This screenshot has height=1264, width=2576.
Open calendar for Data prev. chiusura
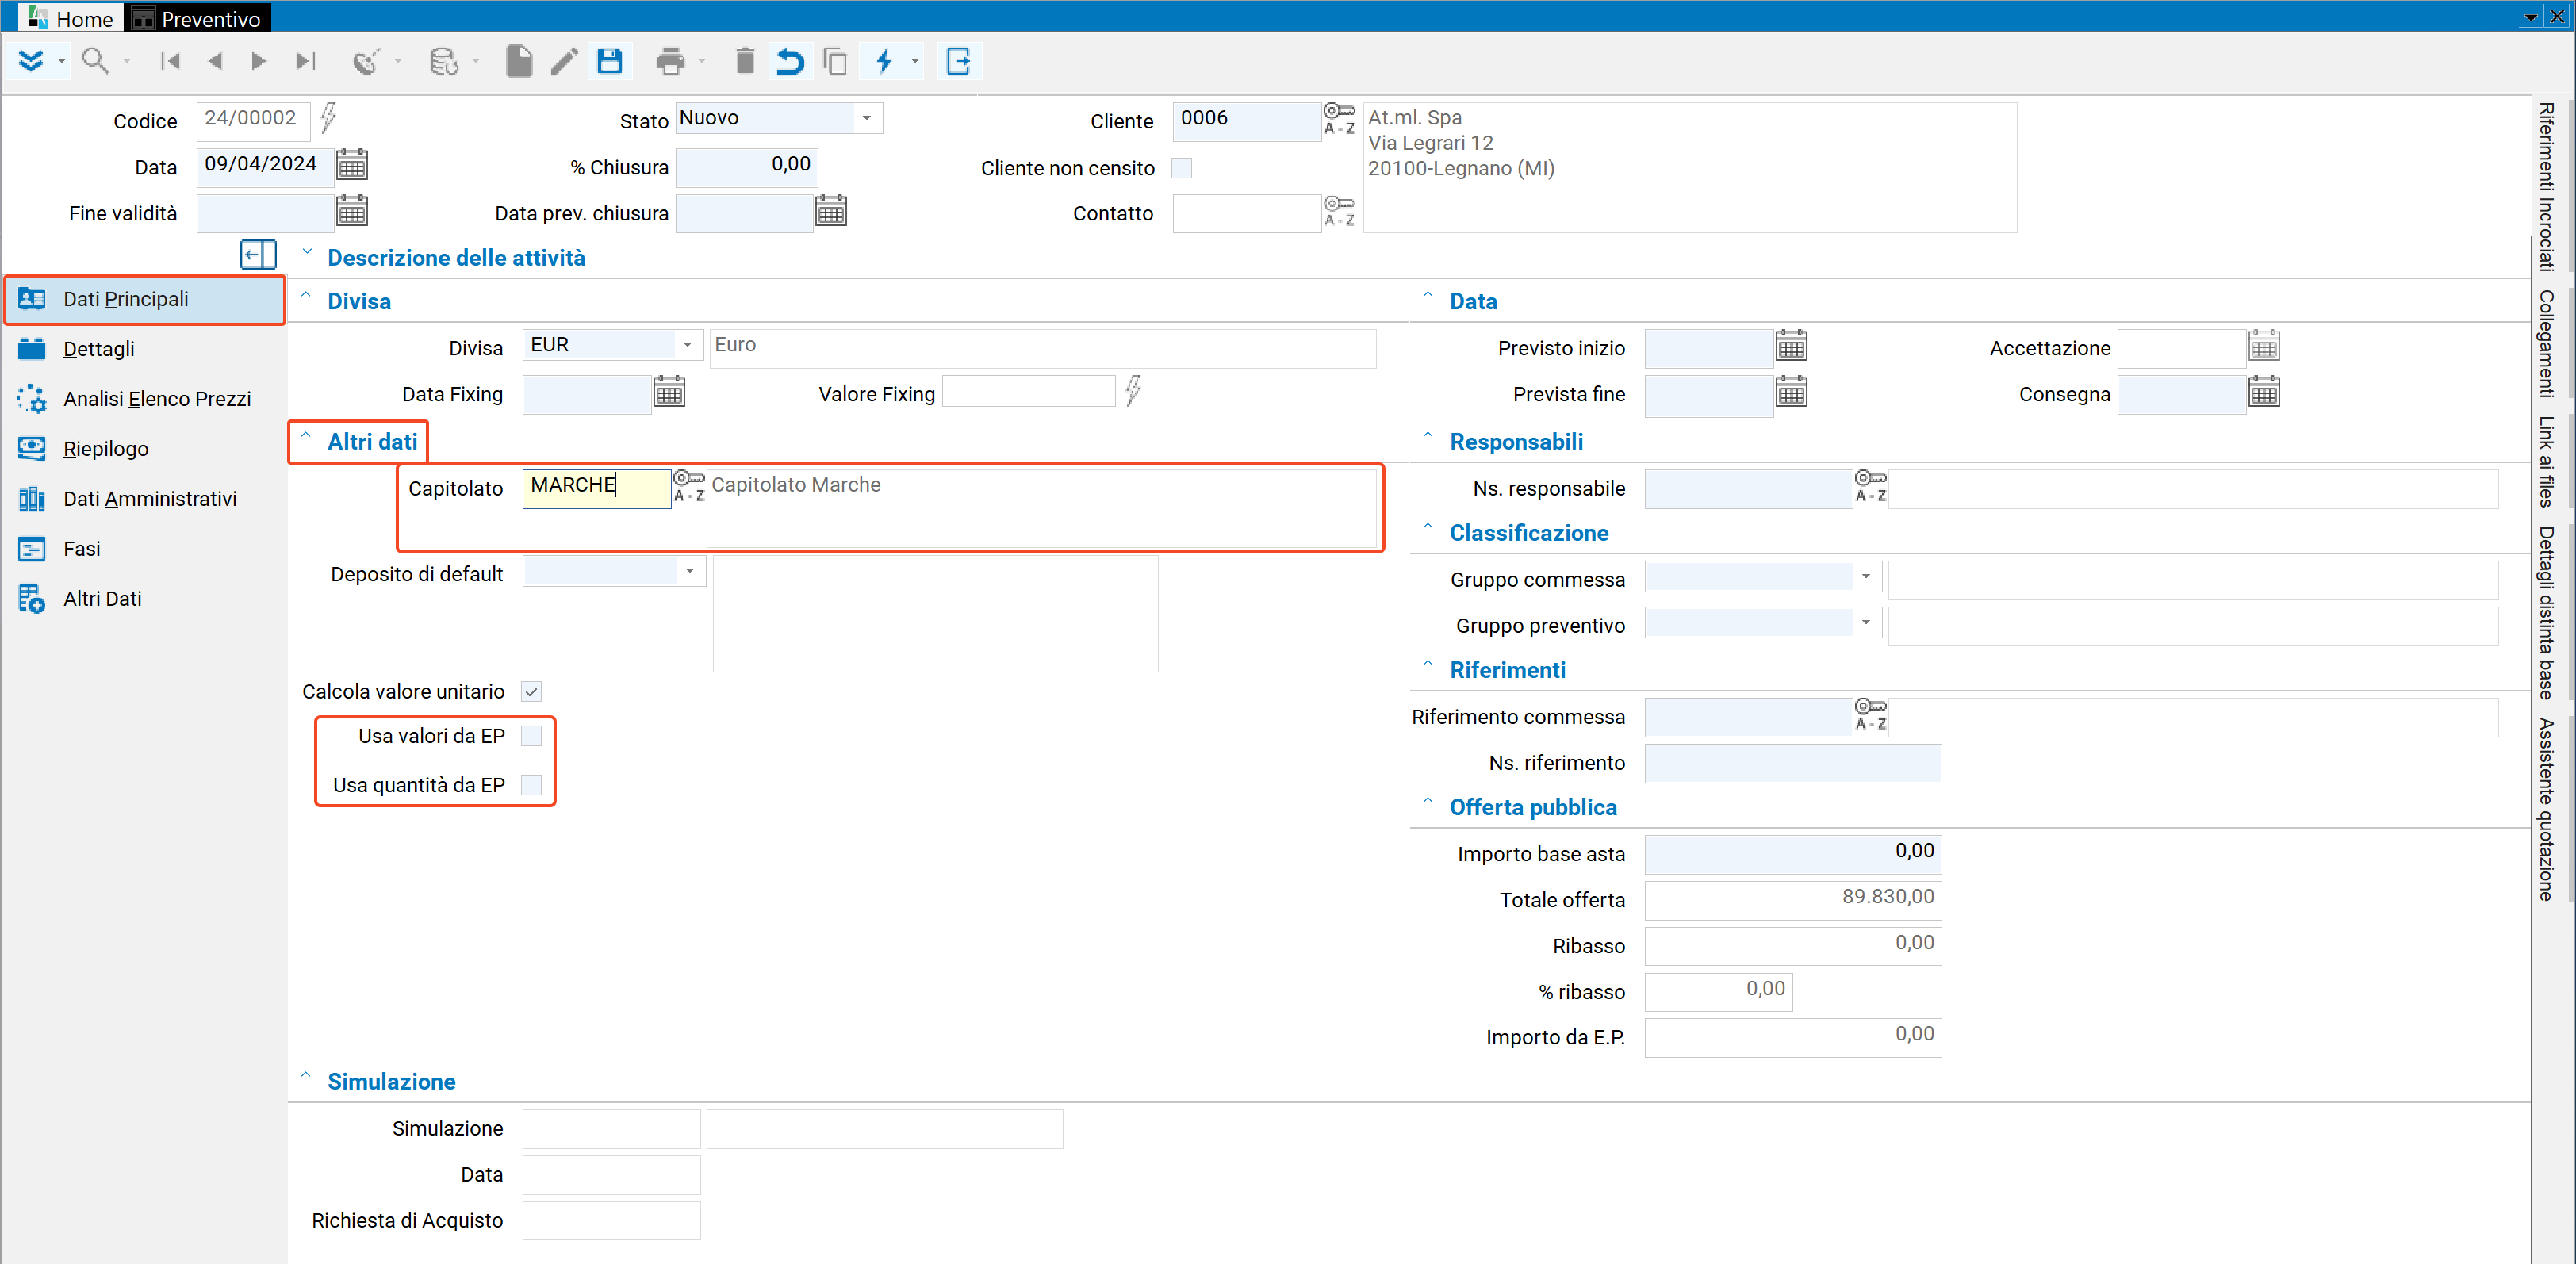(x=831, y=211)
